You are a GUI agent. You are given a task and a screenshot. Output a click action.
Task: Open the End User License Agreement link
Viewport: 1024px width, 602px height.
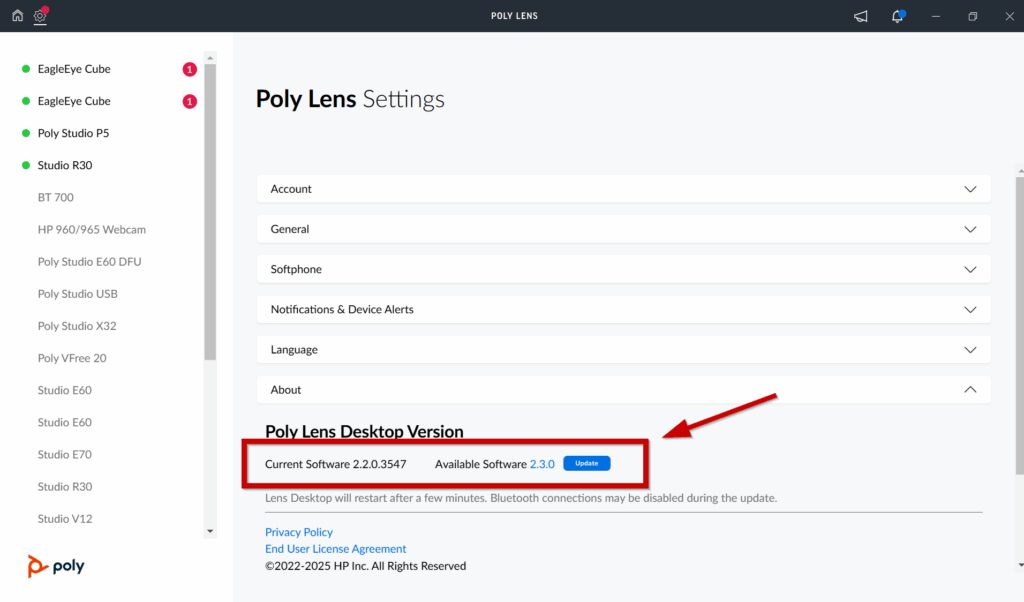click(x=335, y=549)
